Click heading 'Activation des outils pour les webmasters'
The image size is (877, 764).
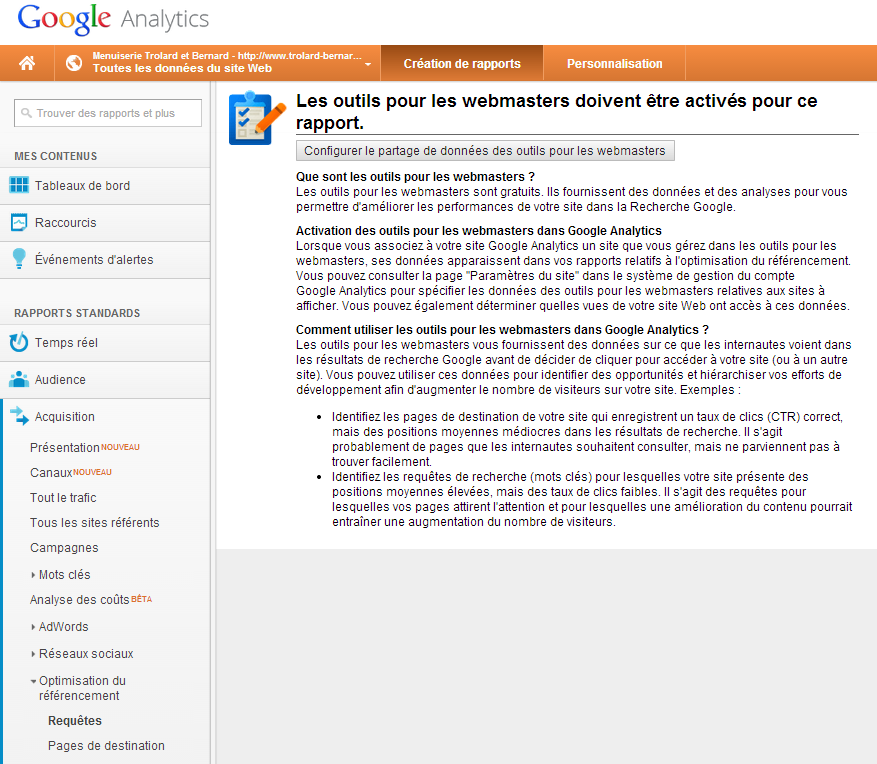pos(479,231)
